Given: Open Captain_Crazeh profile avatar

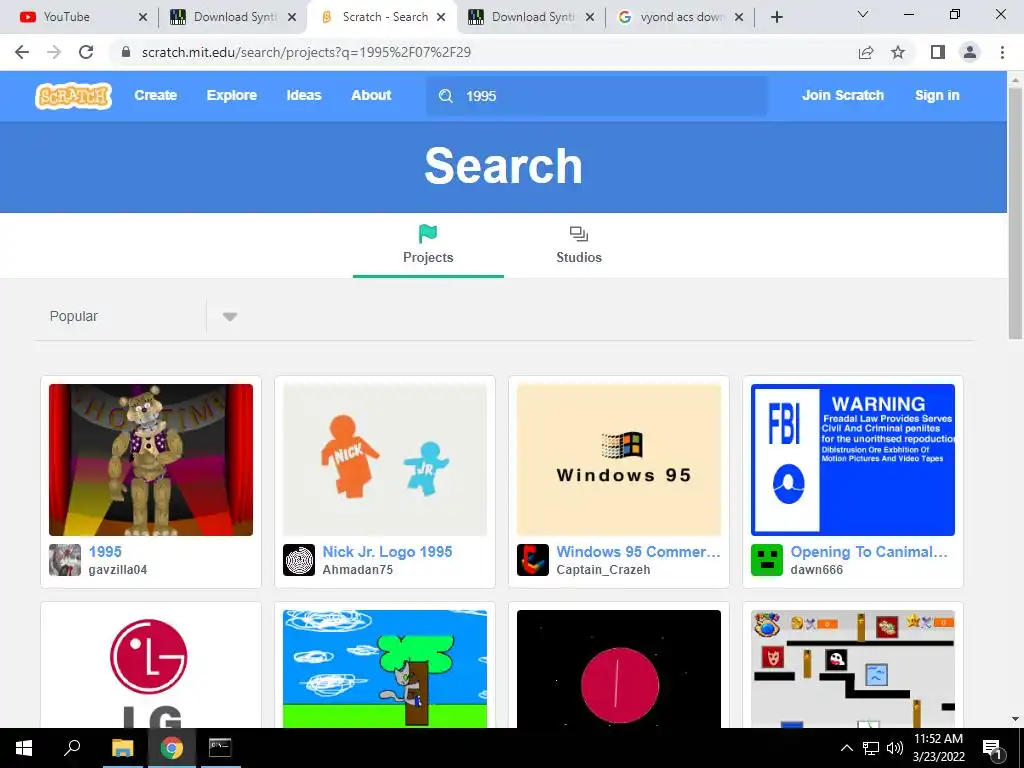Looking at the screenshot, I should [x=533, y=560].
